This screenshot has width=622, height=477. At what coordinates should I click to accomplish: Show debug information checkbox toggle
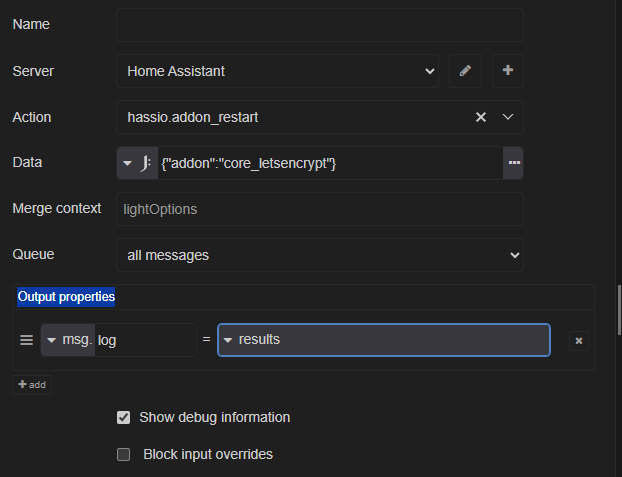124,417
